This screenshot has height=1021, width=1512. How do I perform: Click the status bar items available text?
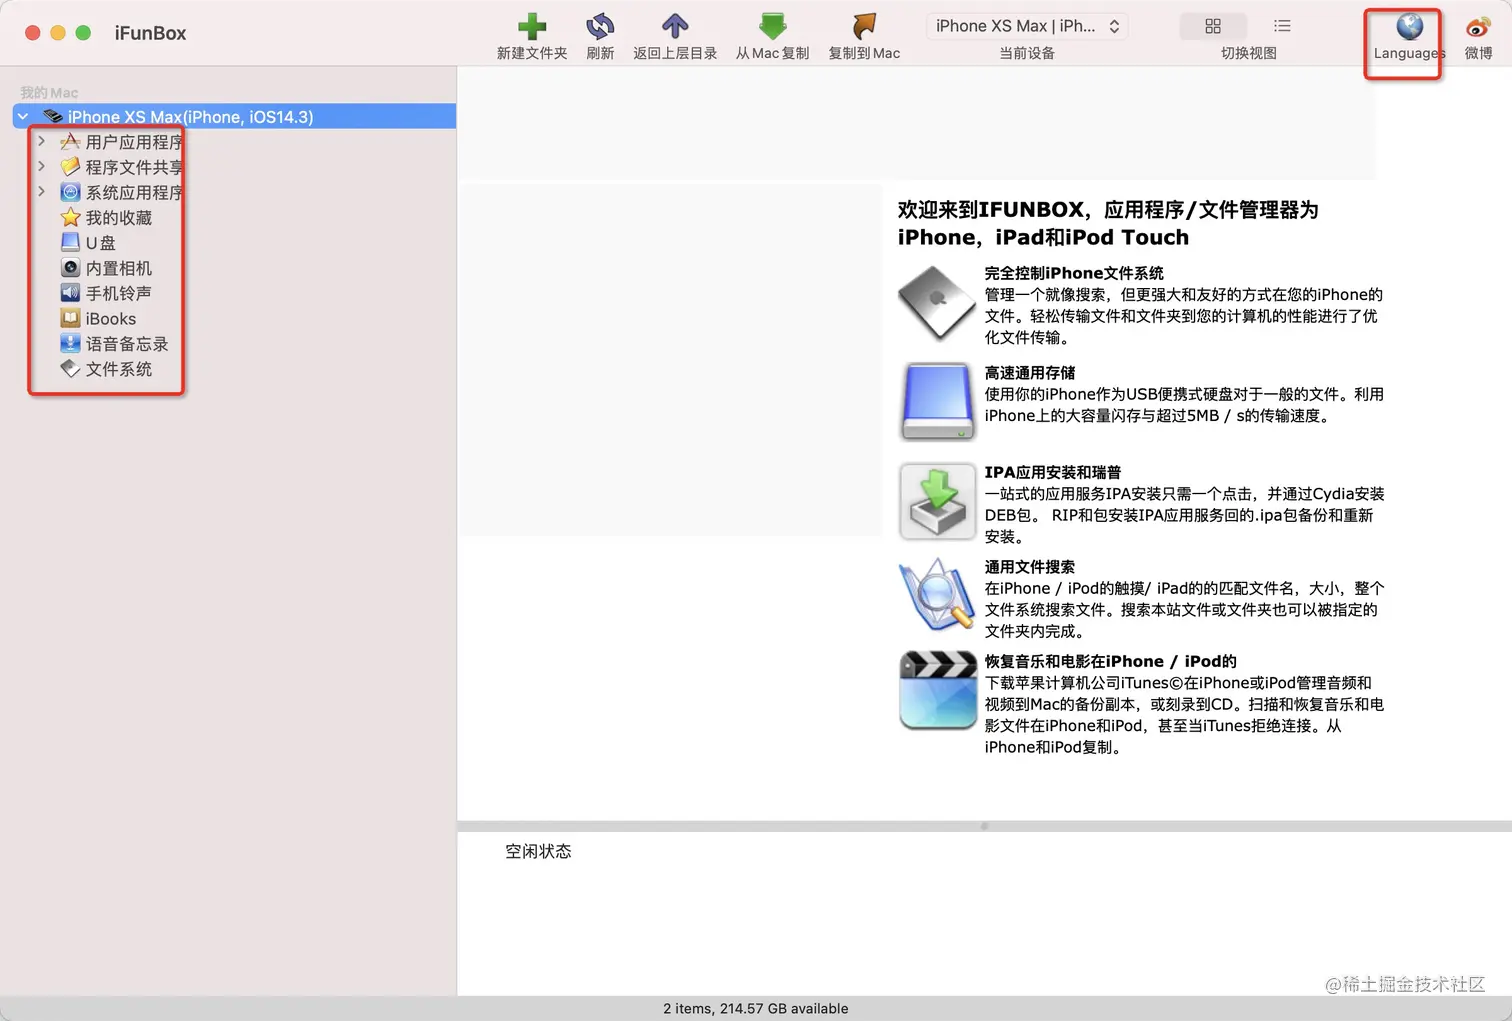pos(756,1008)
